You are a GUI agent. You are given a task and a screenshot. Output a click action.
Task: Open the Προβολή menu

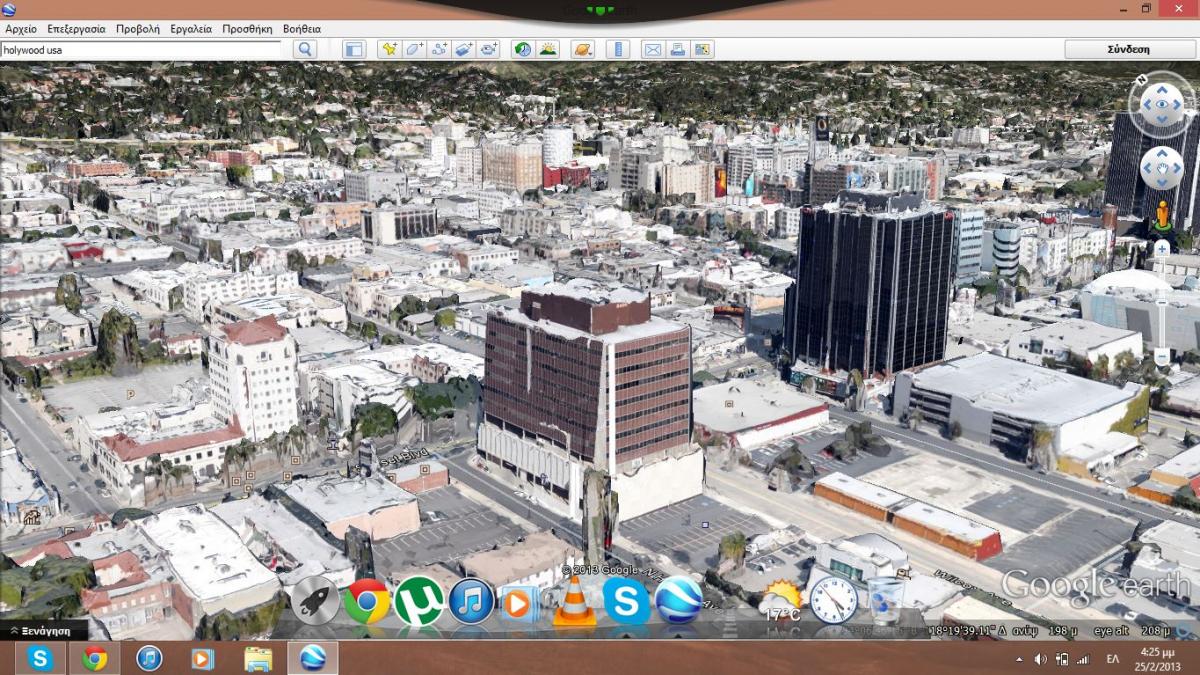pyautogui.click(x=138, y=29)
